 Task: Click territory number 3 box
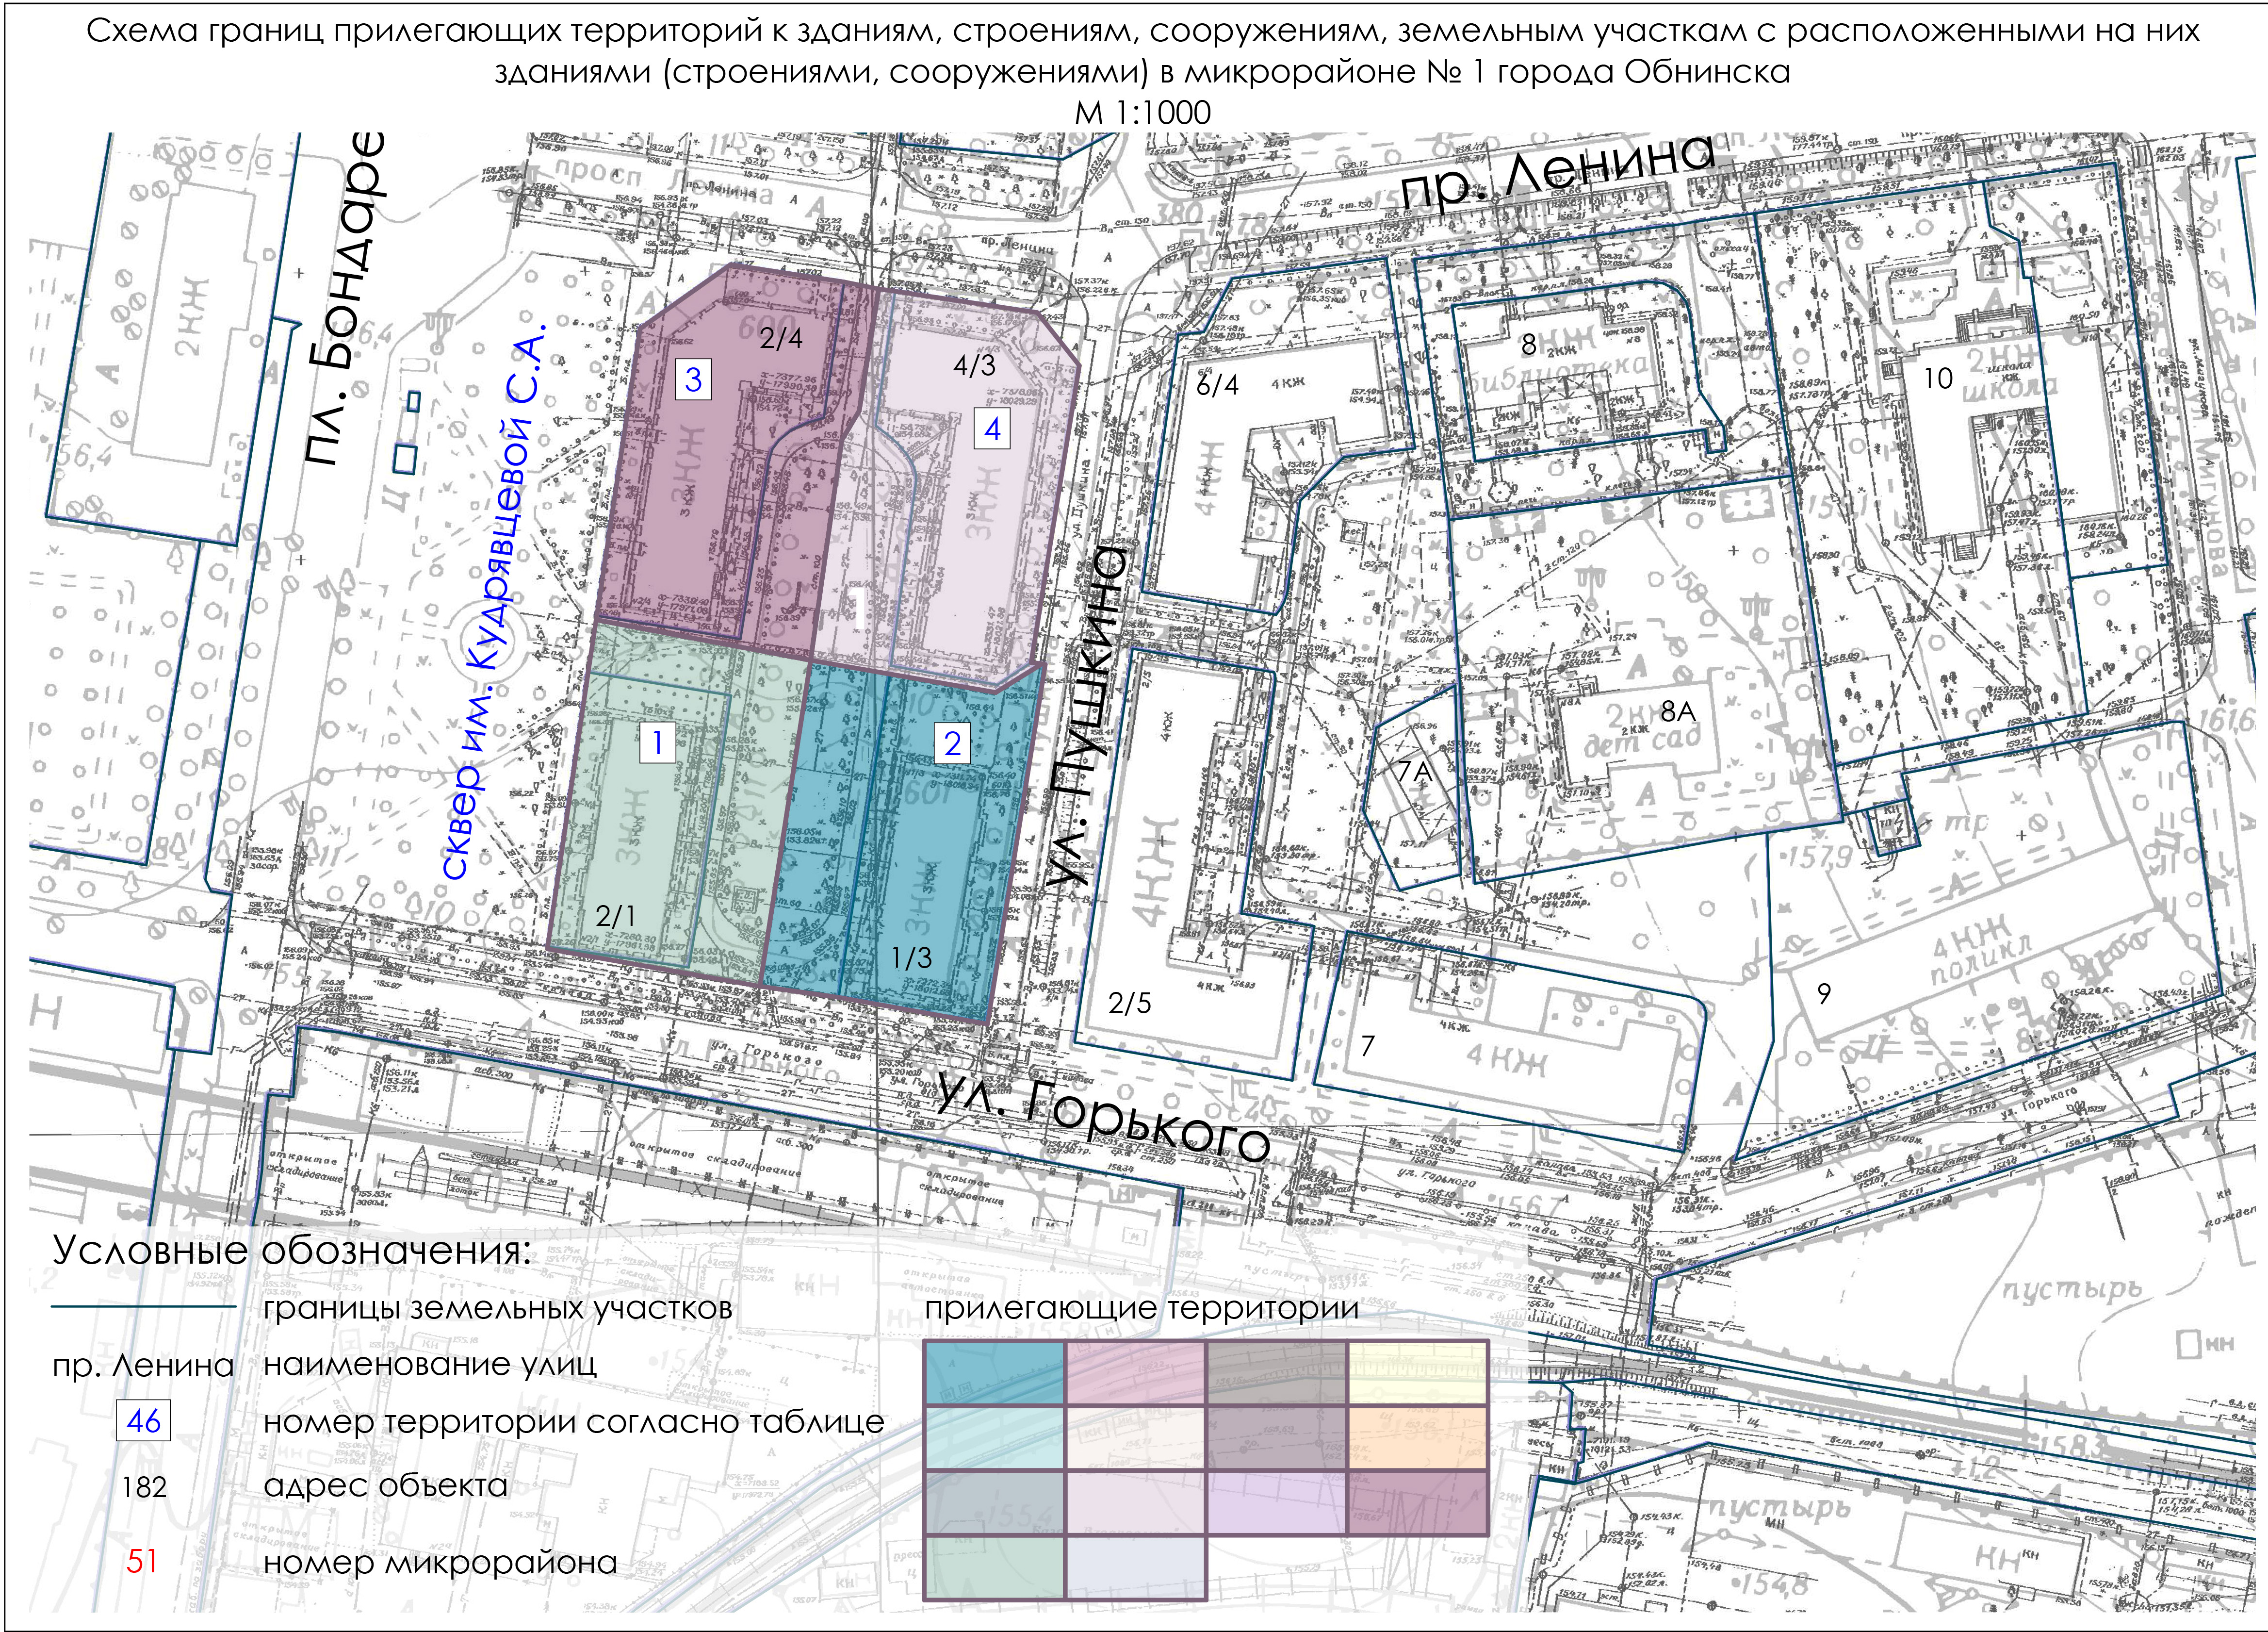692,379
